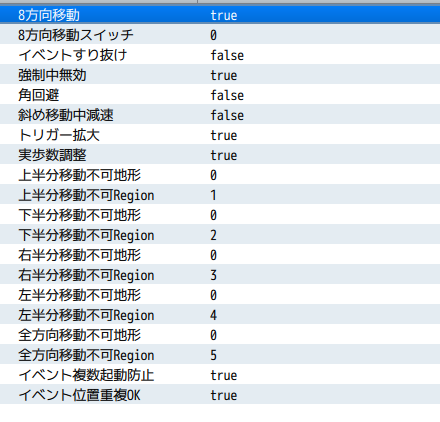The image size is (440, 422).
Task: Select the 8方向移動スイッチ parameter
Action: coord(76,35)
